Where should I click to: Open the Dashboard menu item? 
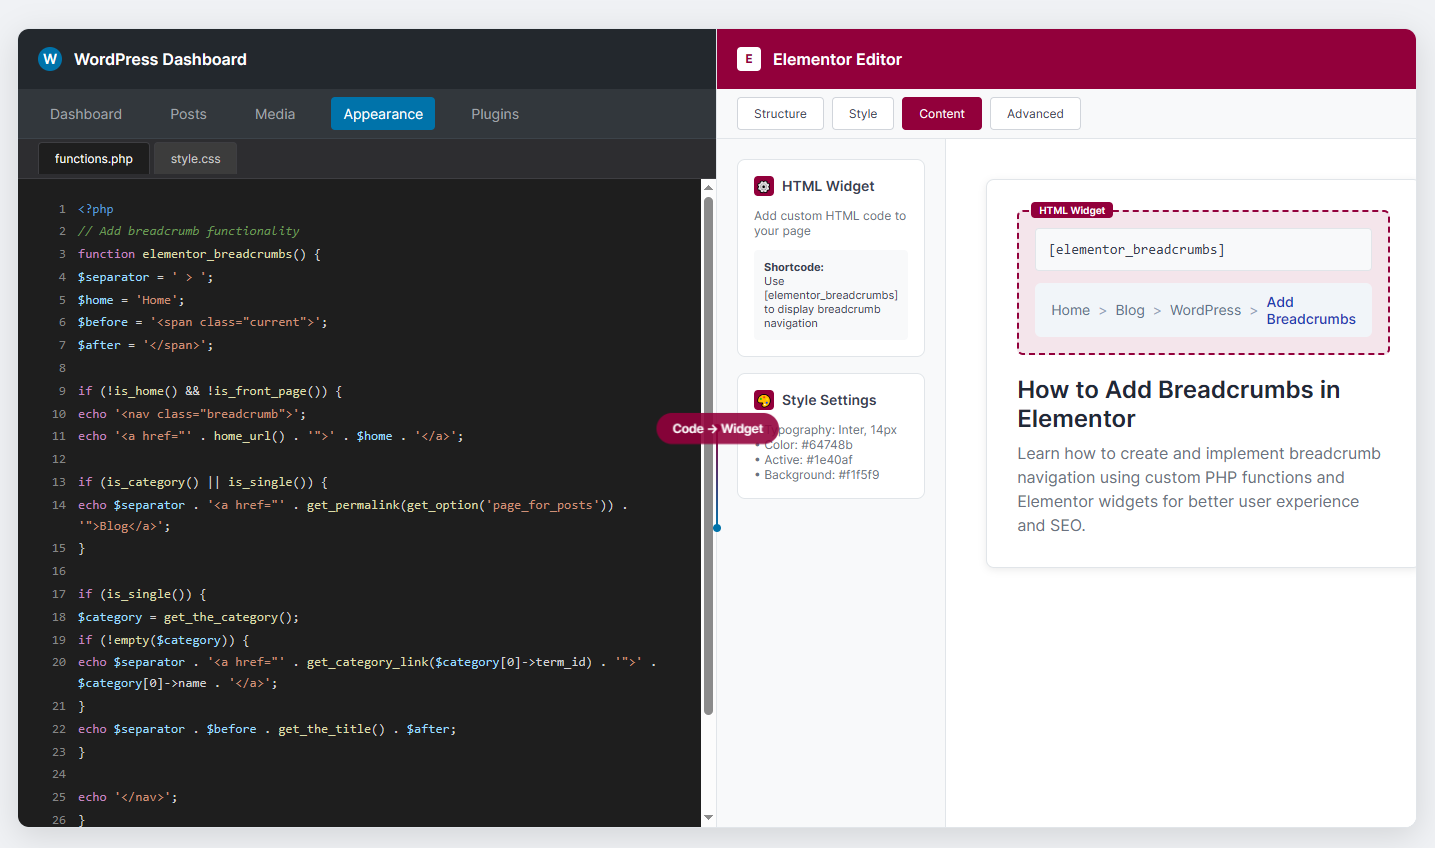[86, 114]
